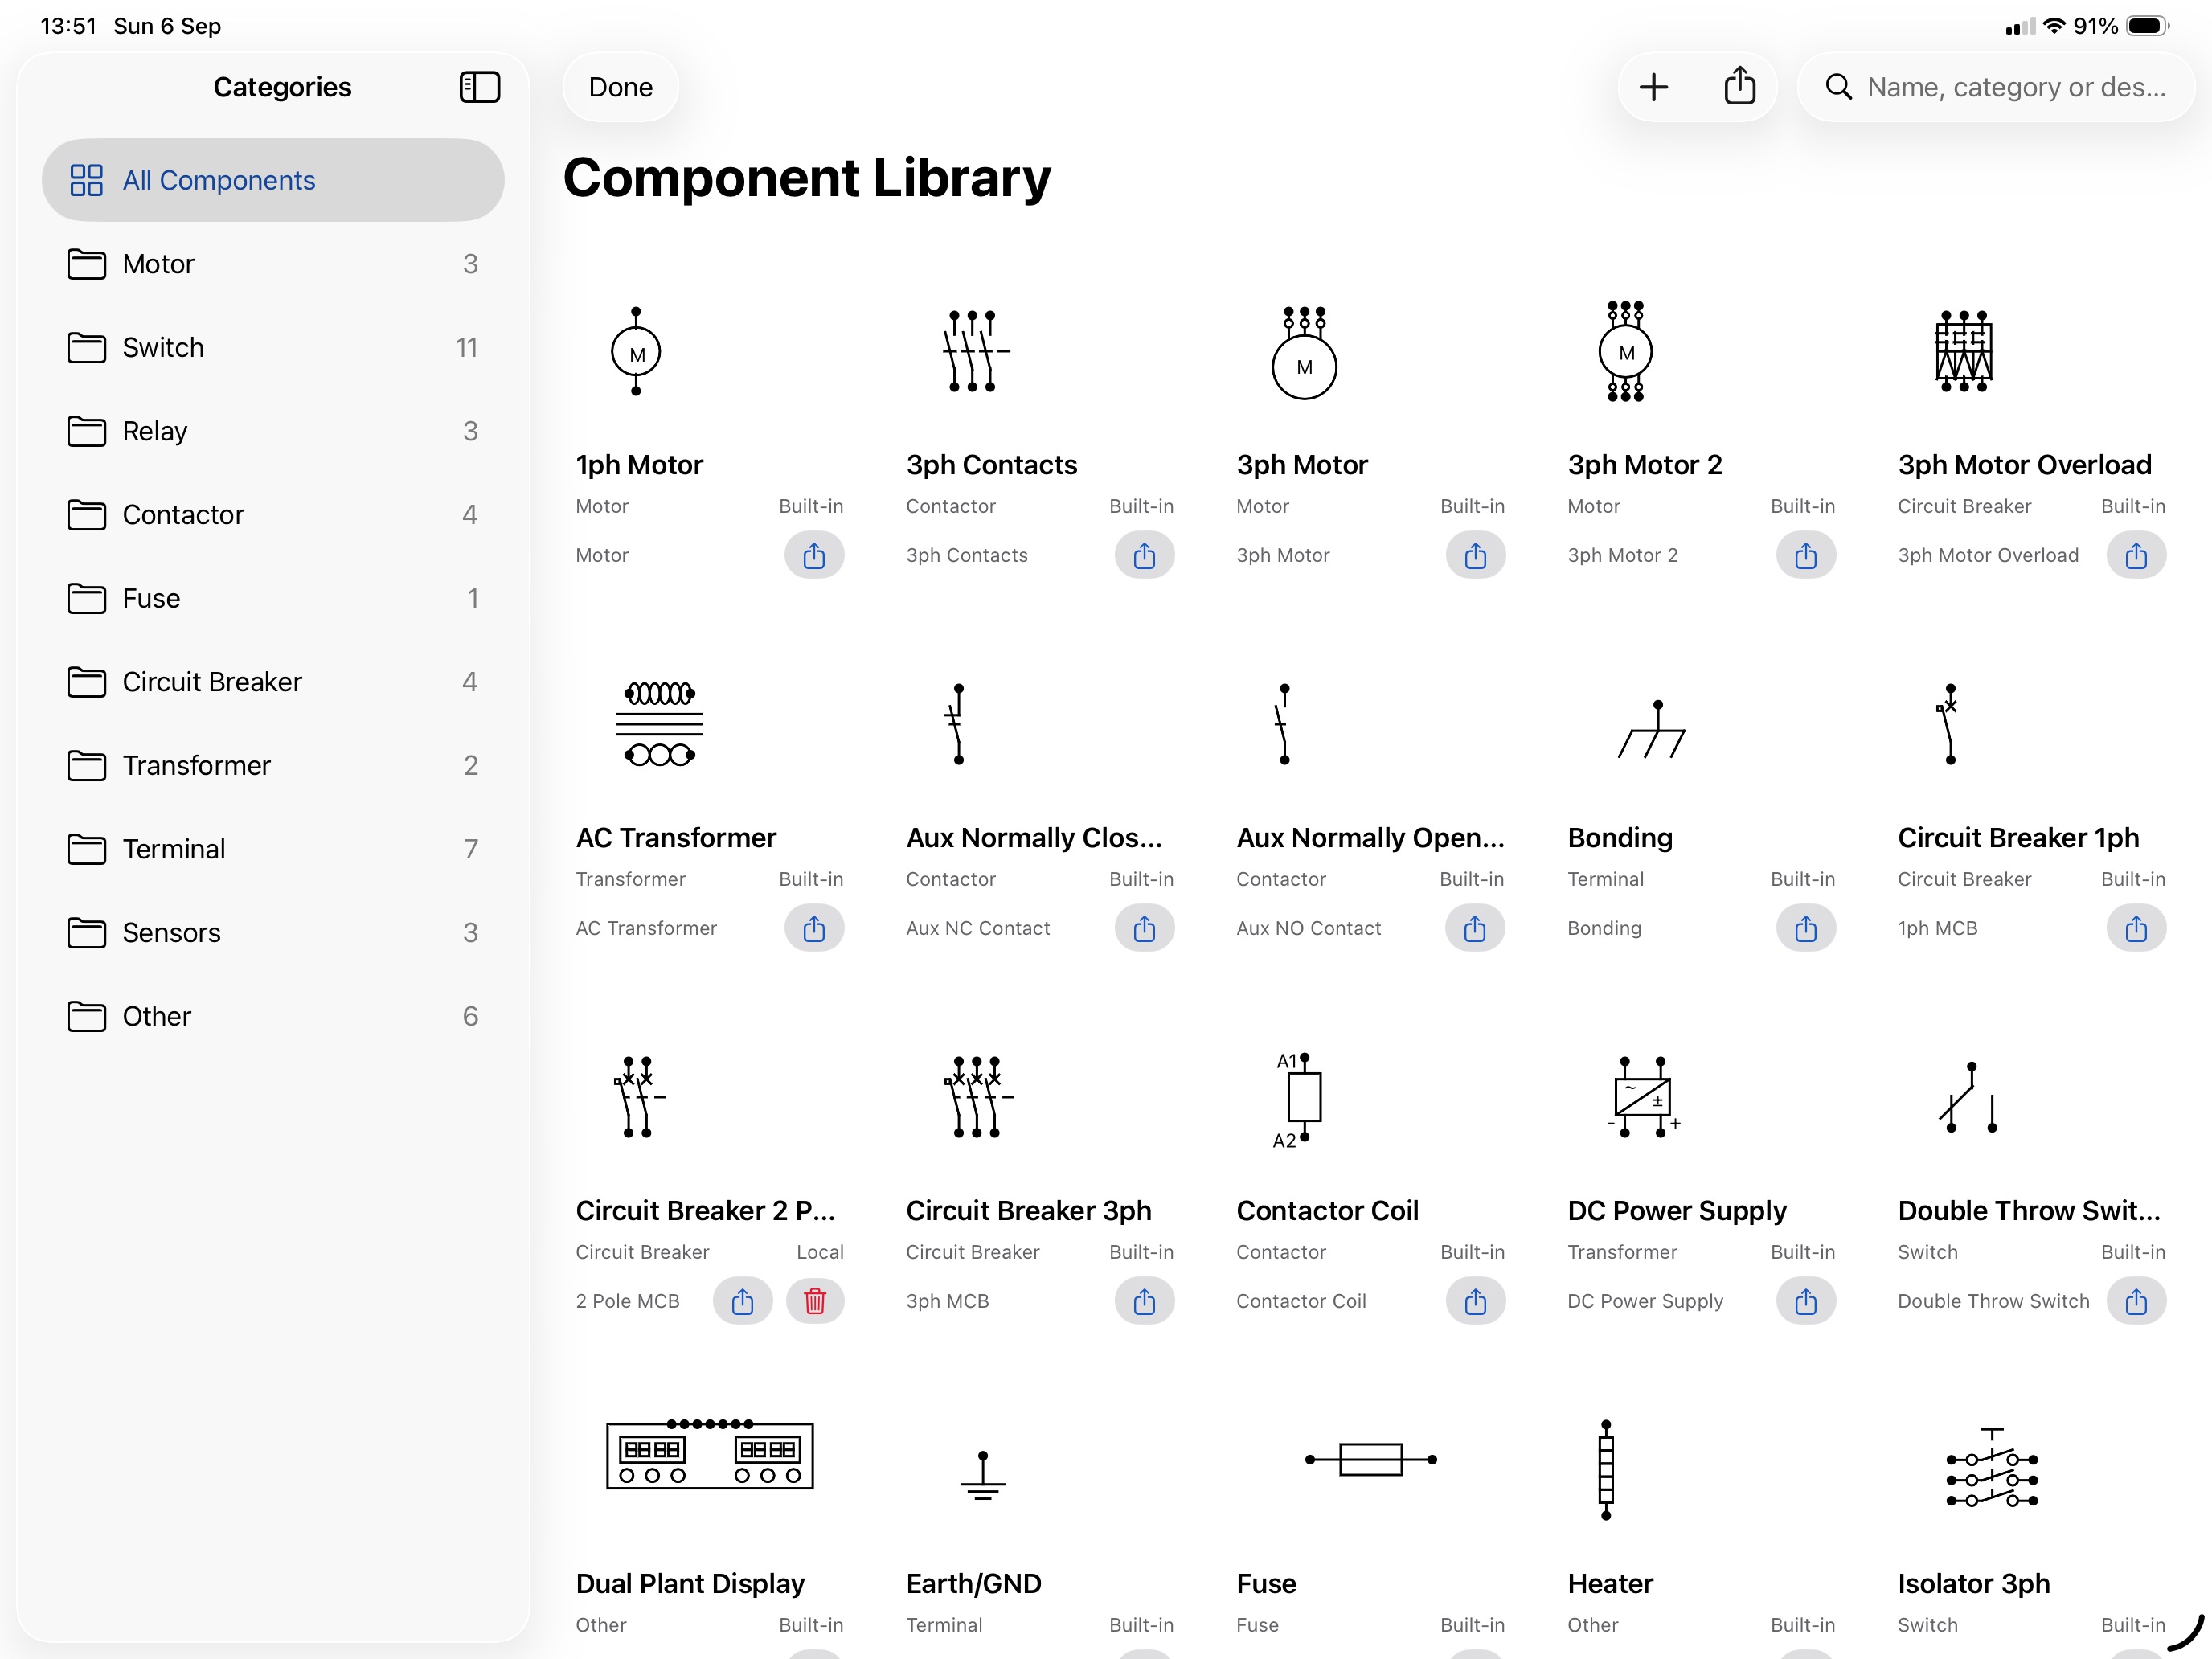This screenshot has width=2212, height=1659.
Task: Select the Fuse symbol thumbnail
Action: pos(1370,1459)
